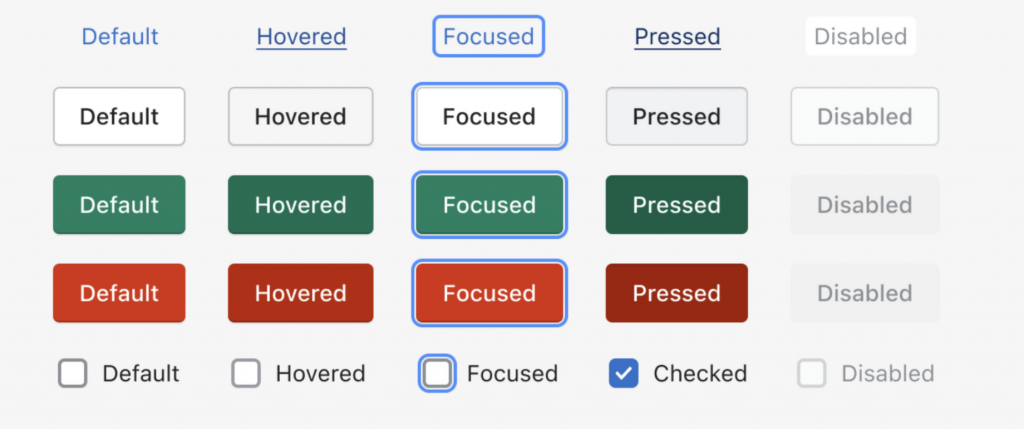Click the red Focused button

click(489, 293)
